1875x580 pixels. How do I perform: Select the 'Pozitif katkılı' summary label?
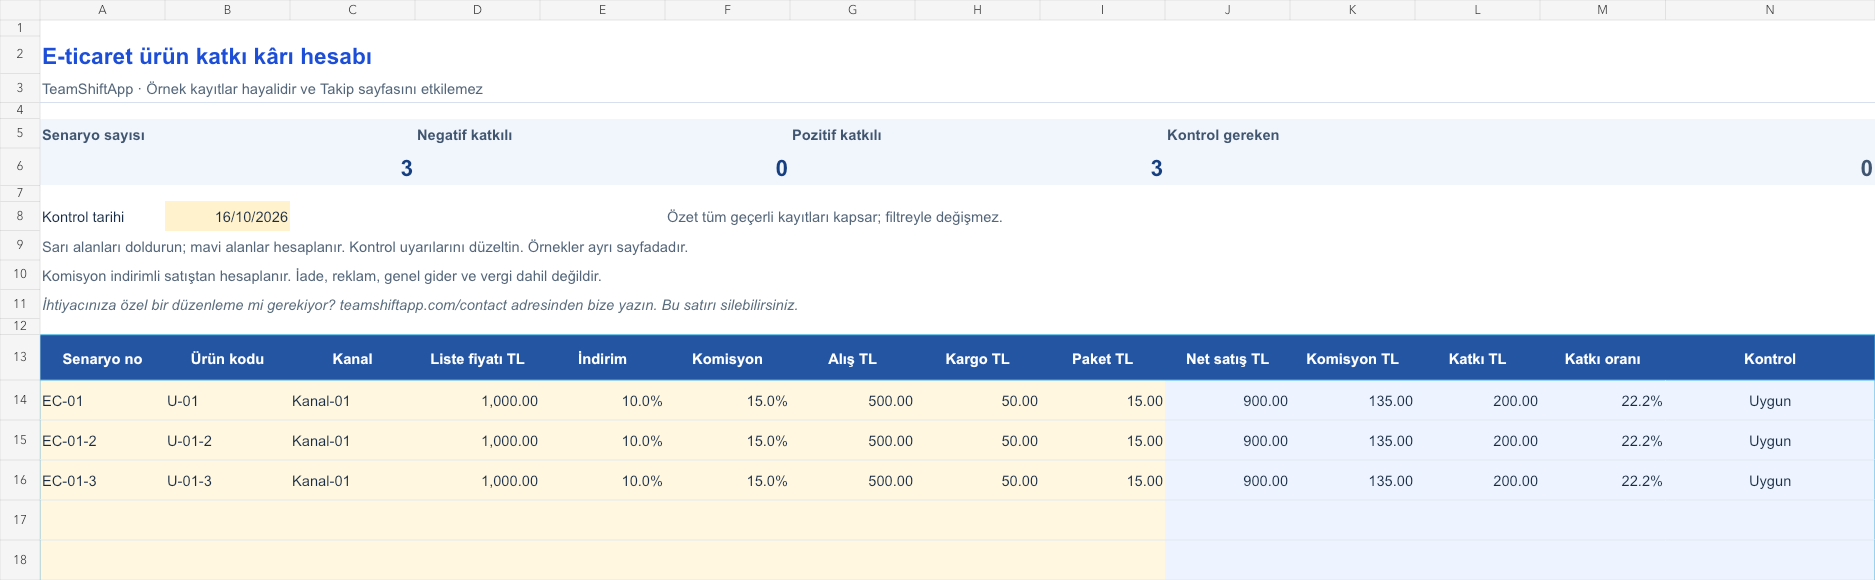836,135
